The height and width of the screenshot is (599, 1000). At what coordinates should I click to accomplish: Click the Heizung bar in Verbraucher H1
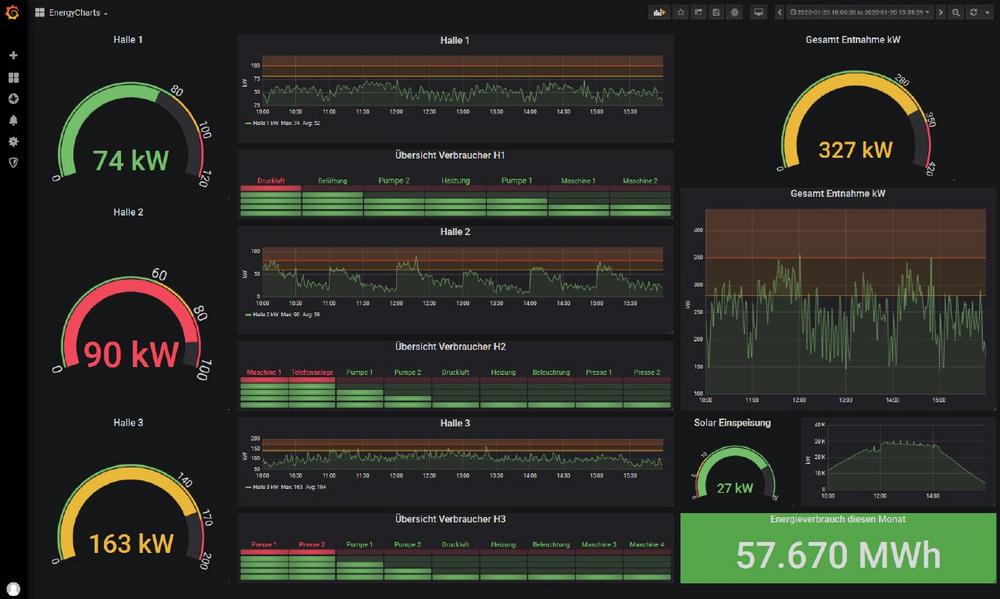(455, 203)
